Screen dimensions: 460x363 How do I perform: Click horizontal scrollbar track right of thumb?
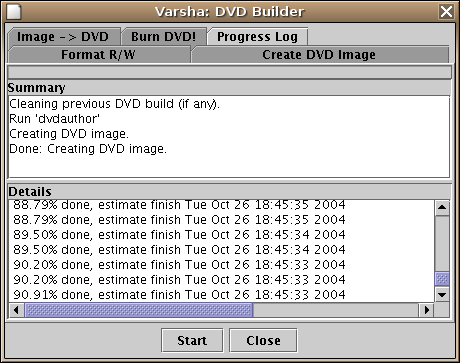(x=336, y=310)
